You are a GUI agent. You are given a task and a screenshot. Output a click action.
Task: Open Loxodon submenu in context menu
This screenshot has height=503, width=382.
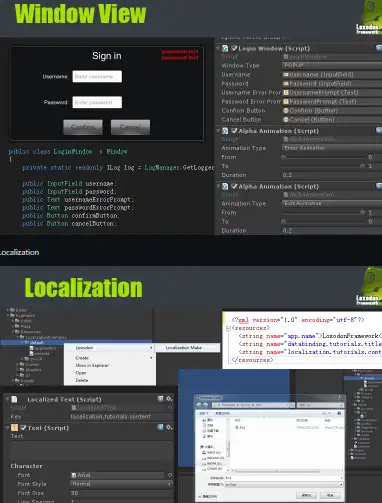coord(110,348)
